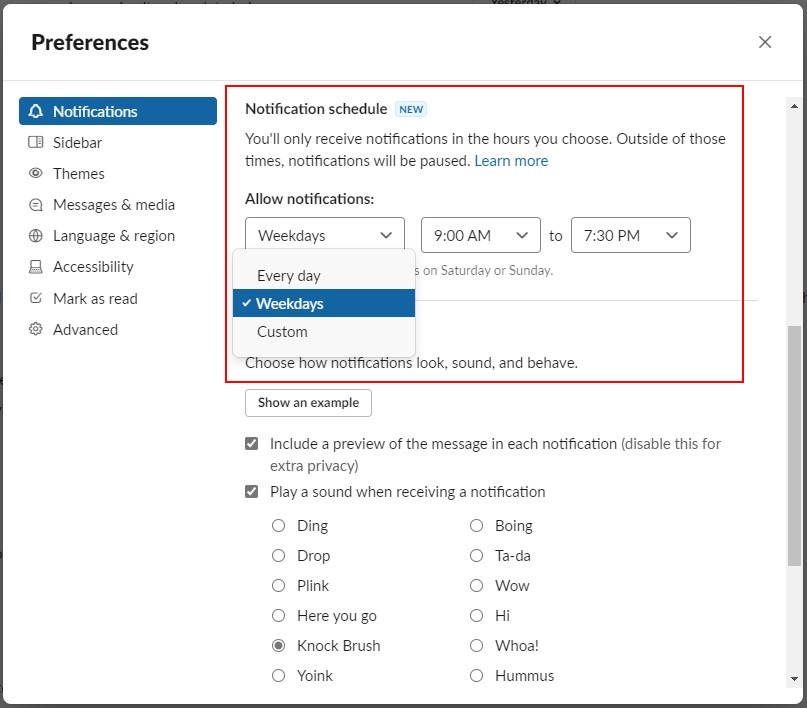Disable message preview in notifications
807x708 pixels.
[252, 443]
